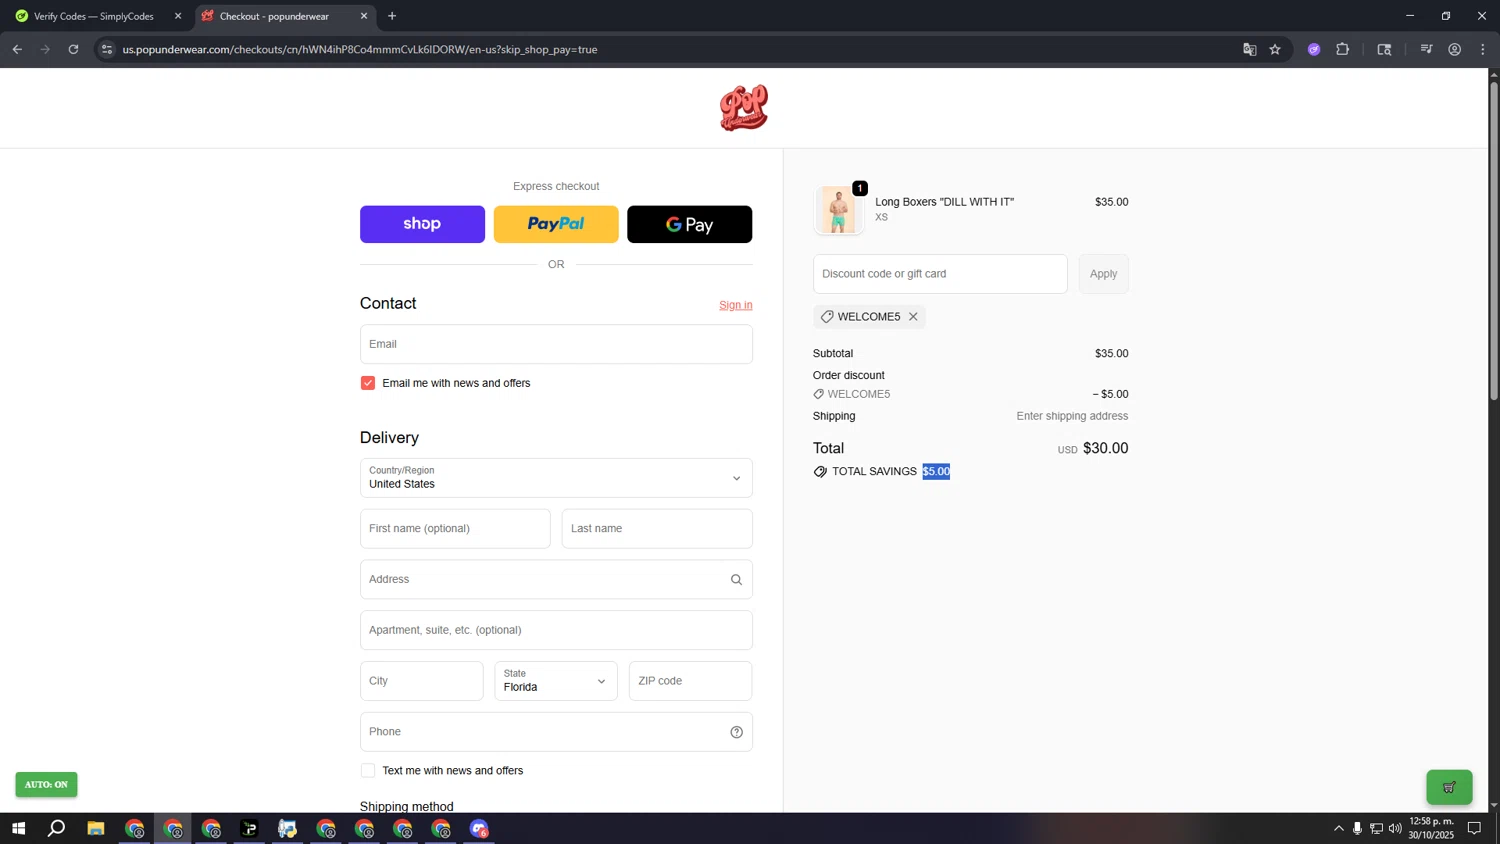Reload the checkout page
Image resolution: width=1500 pixels, height=844 pixels.
point(73,49)
